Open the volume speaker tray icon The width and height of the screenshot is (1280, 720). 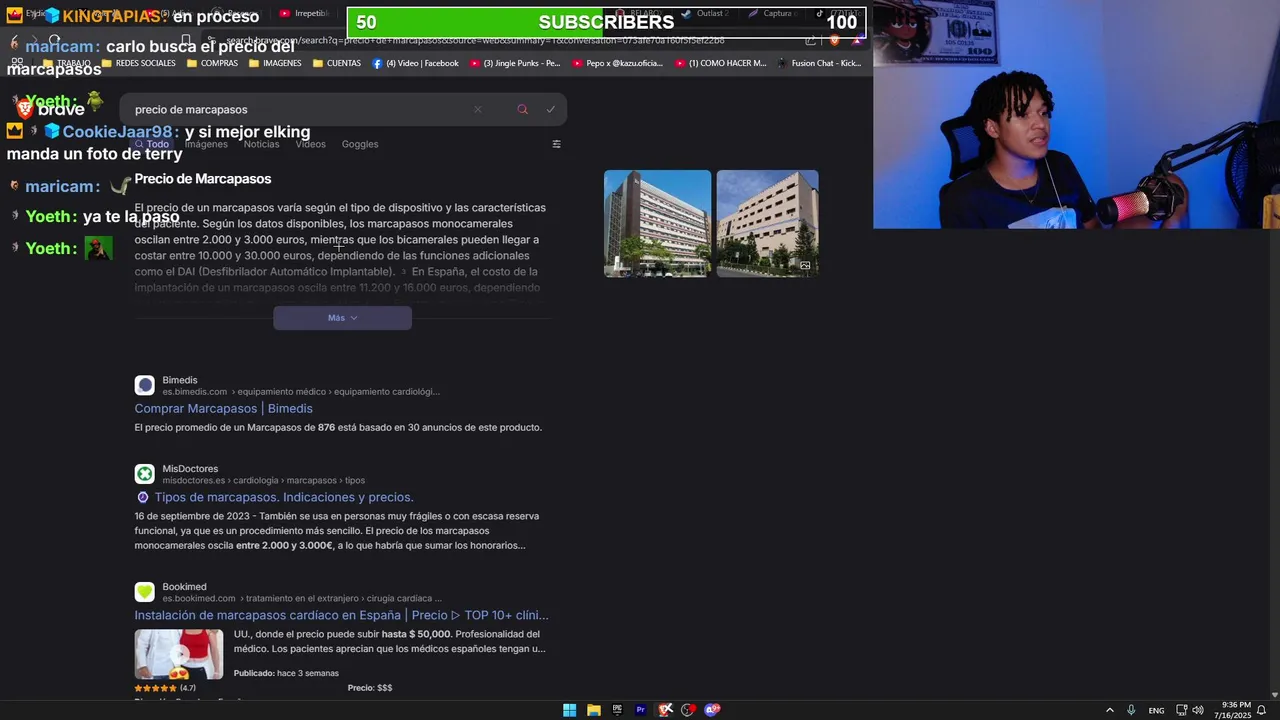[x=1198, y=710]
